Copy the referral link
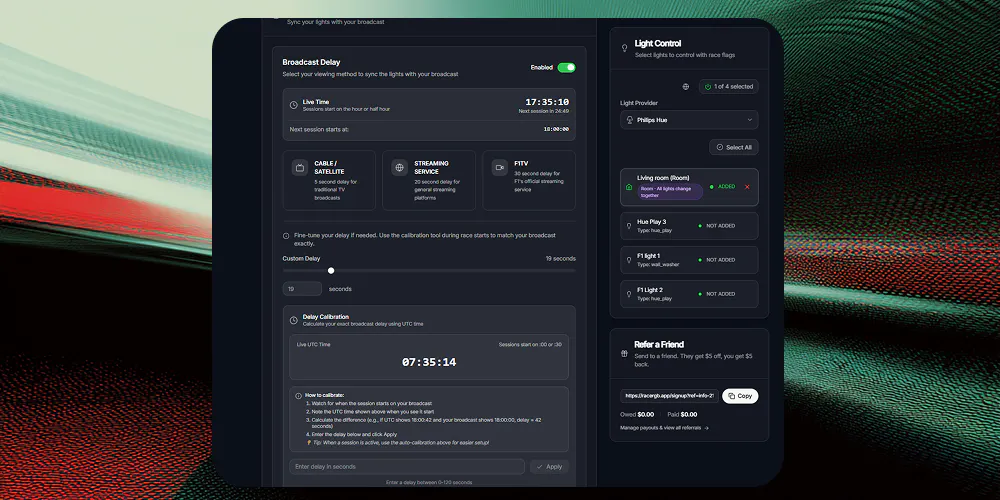1000x500 pixels. pyautogui.click(x=740, y=396)
